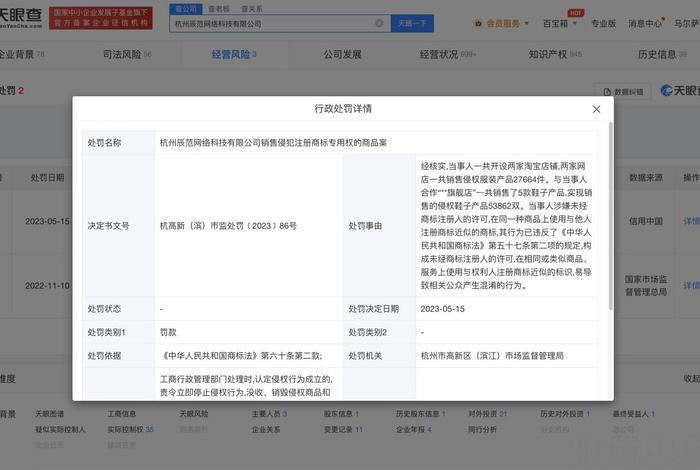Image resolution: width=700 pixels, height=470 pixels.
Task: Open the 历史信息 tab
Action: [x=662, y=54]
